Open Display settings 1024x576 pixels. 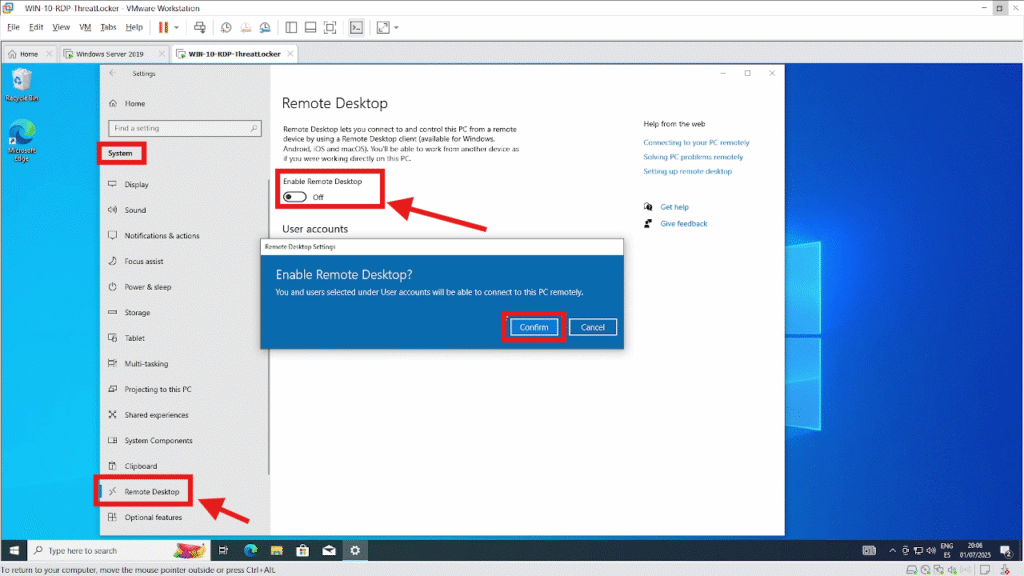[136, 185]
